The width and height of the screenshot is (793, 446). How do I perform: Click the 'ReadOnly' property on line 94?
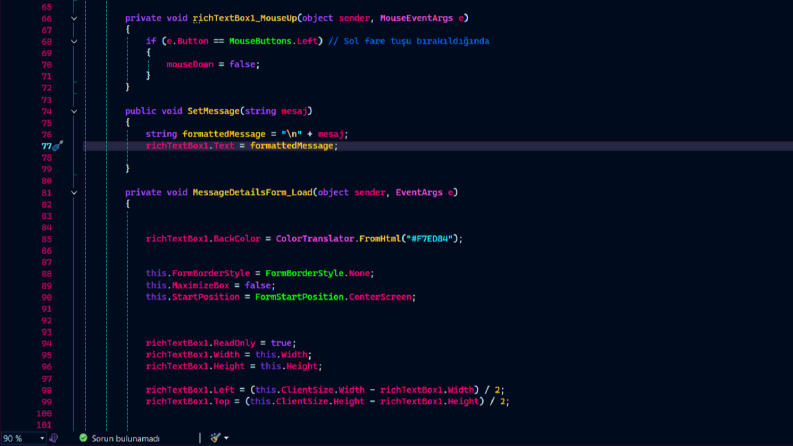234,343
